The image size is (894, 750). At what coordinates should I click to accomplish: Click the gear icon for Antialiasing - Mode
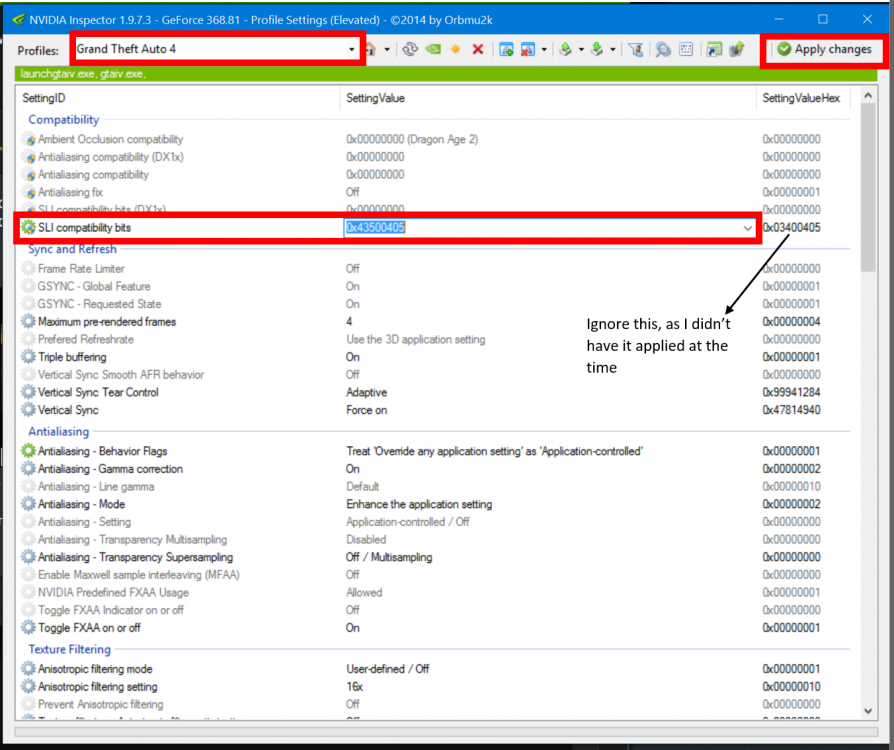[28, 504]
